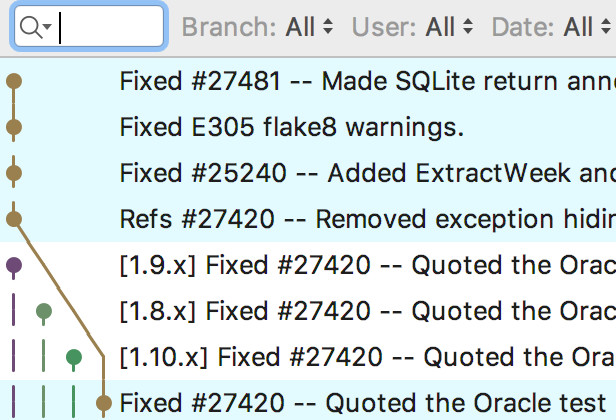This screenshot has height=420, width=616.
Task: Select the Fixed #25240 ExtractWeek commit
Action: pyautogui.click(x=308, y=173)
